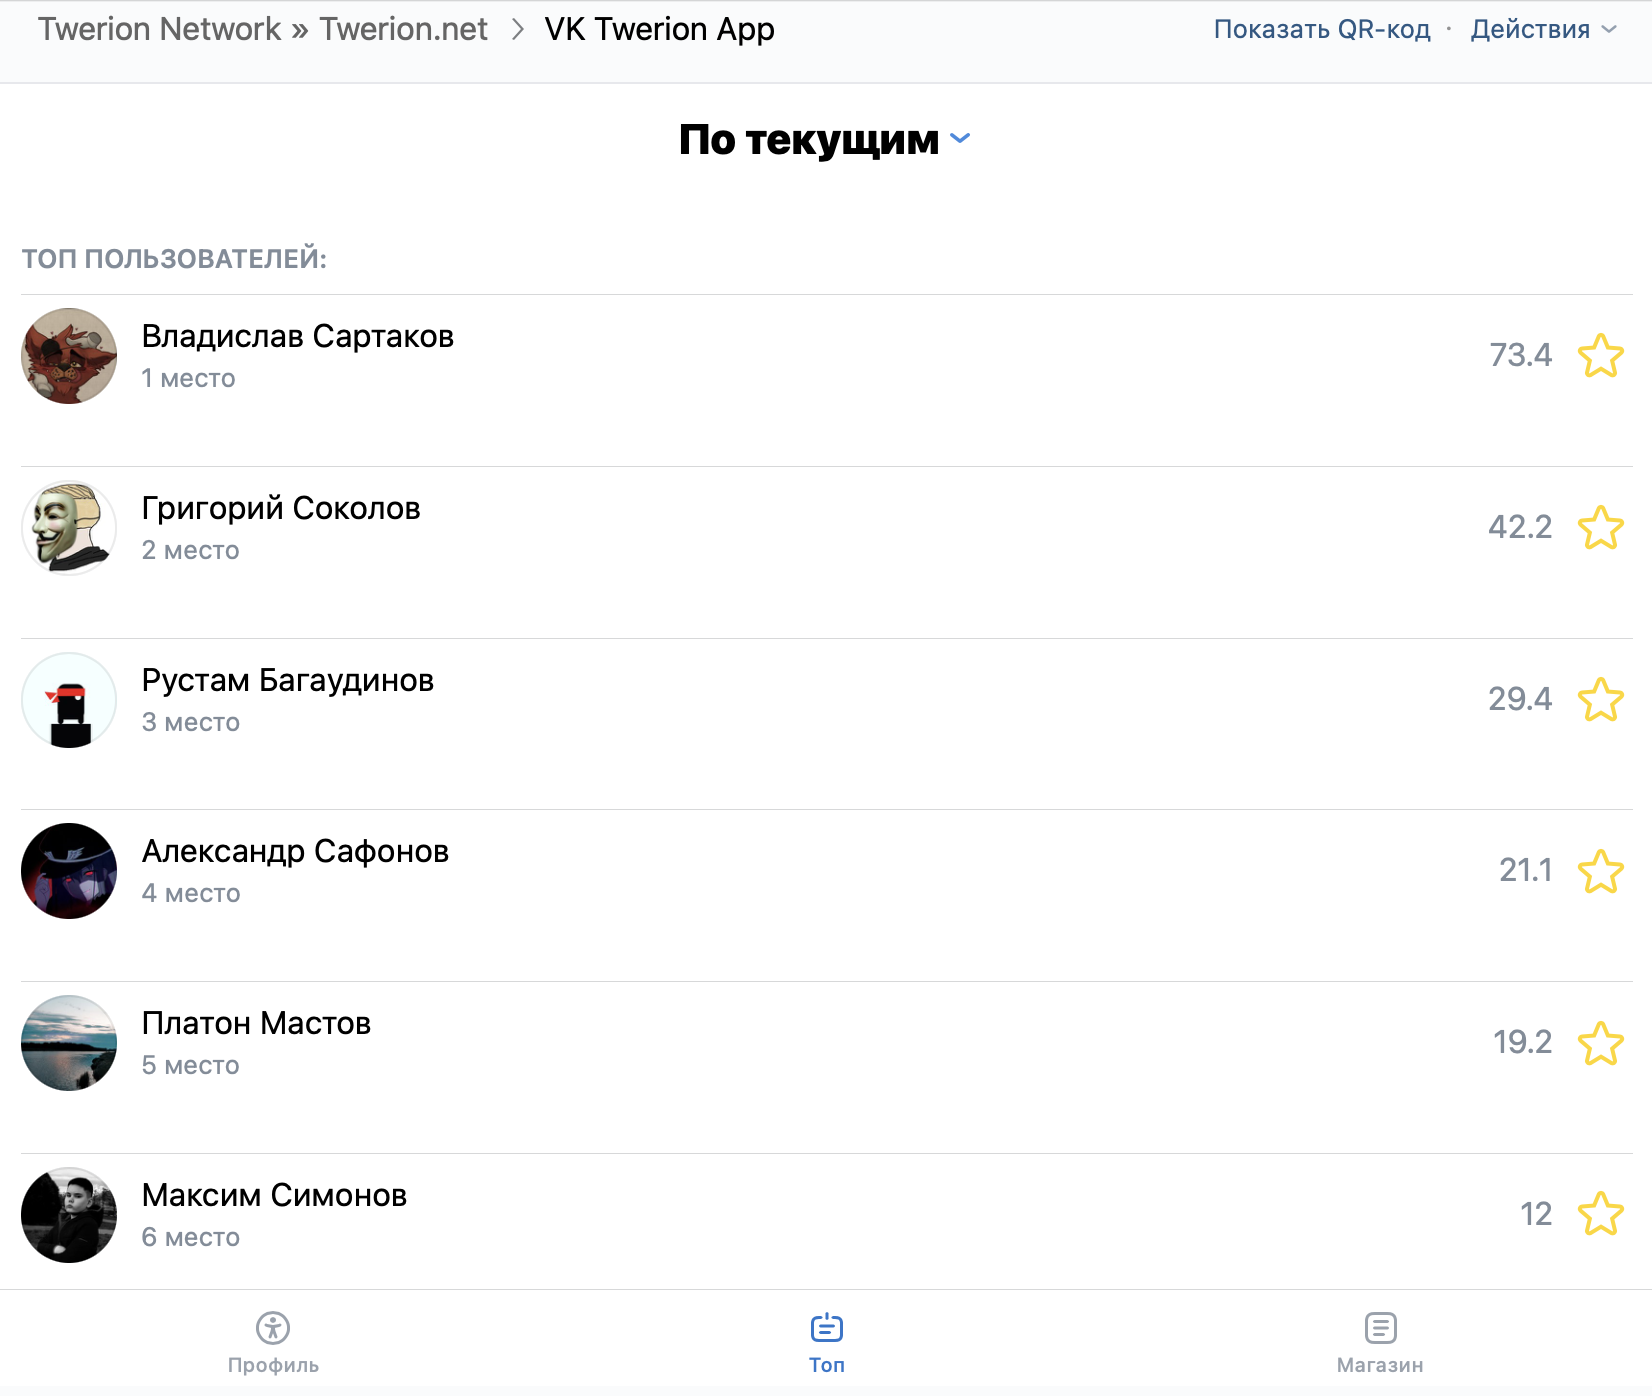1652x1396 pixels.
Task: Select the Топ tab icon
Action: click(827, 1328)
